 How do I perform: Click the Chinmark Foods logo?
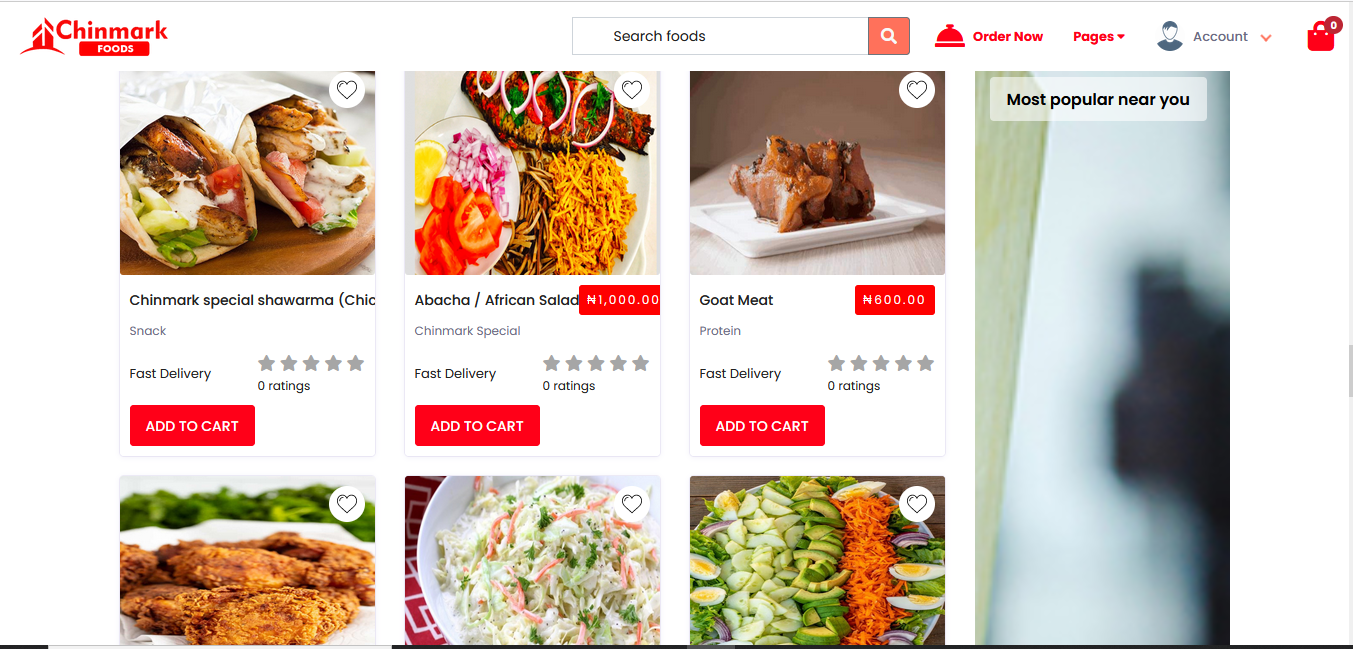[x=94, y=36]
